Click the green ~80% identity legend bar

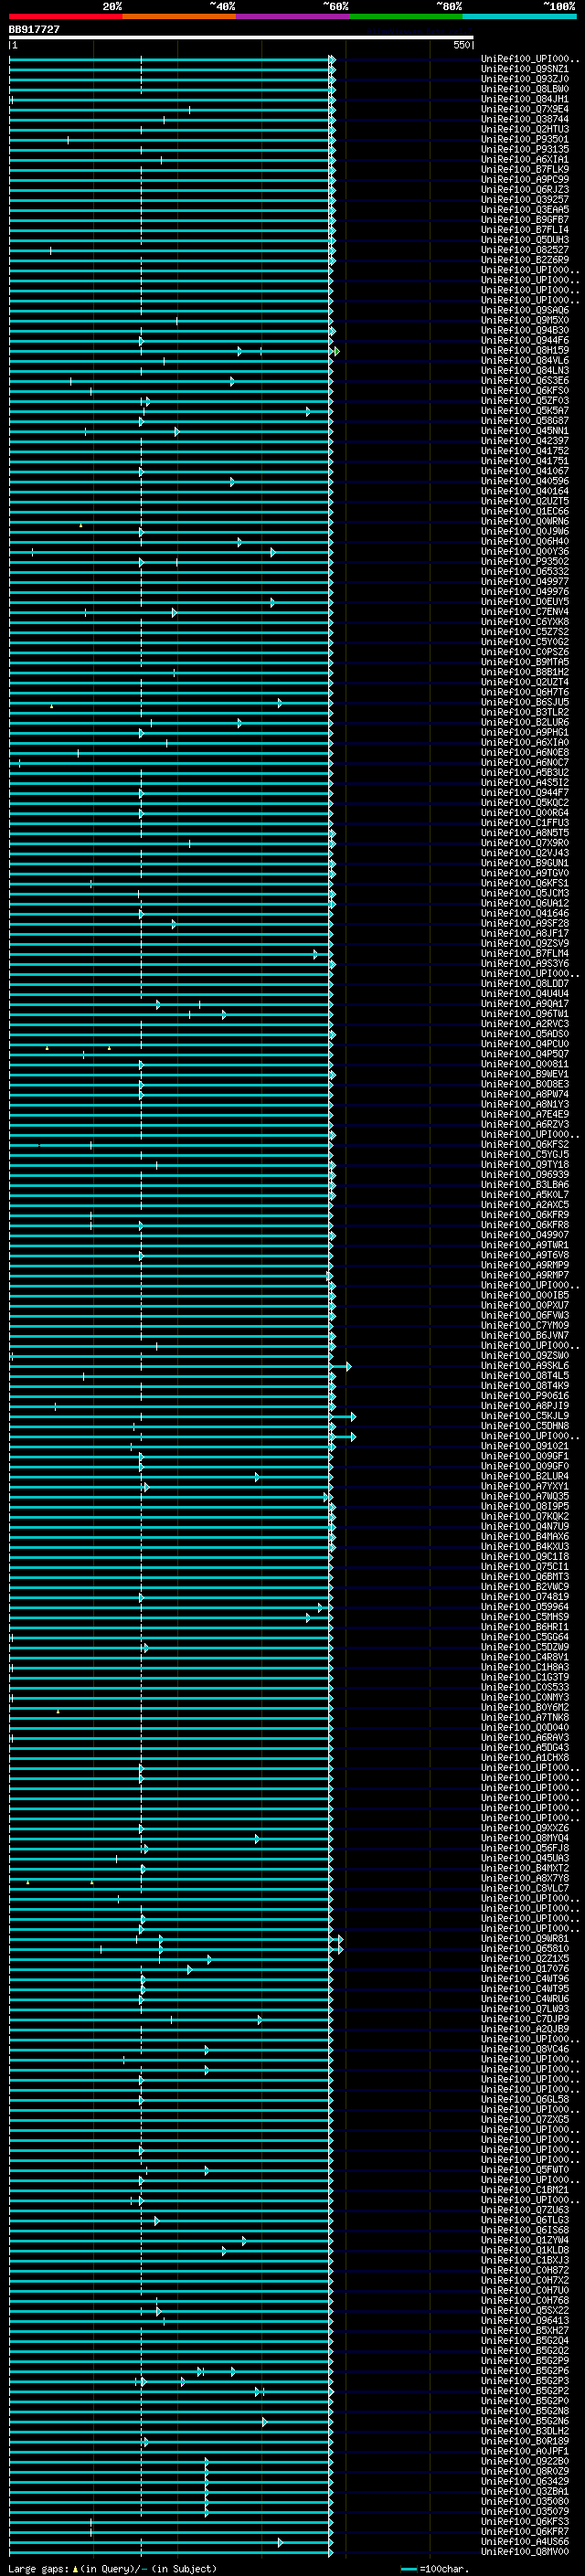pos(406,16)
